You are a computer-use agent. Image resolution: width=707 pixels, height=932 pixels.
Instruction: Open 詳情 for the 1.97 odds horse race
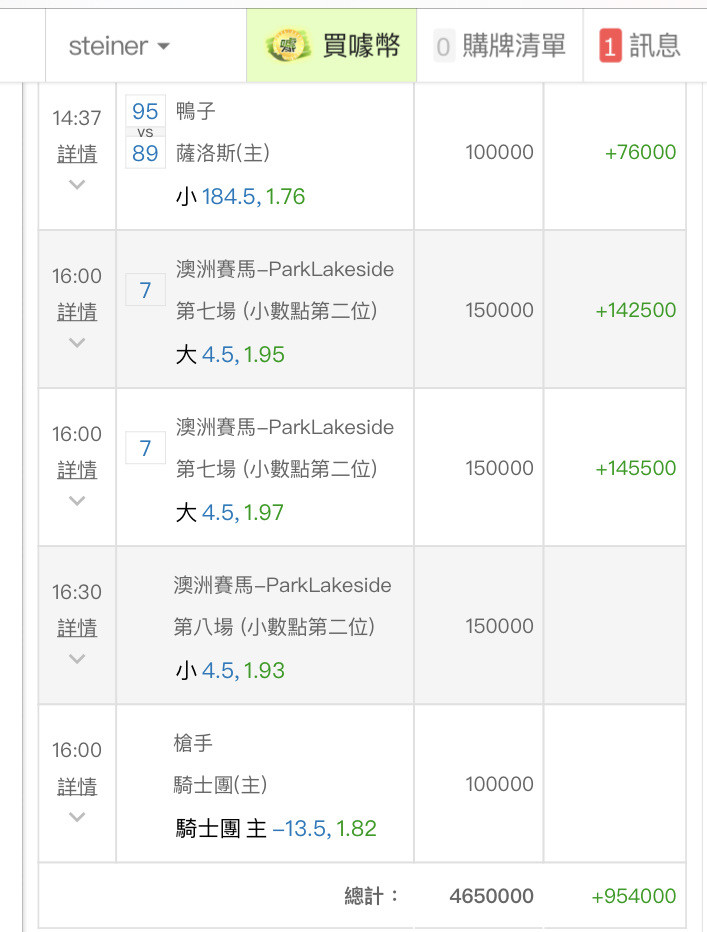click(77, 470)
